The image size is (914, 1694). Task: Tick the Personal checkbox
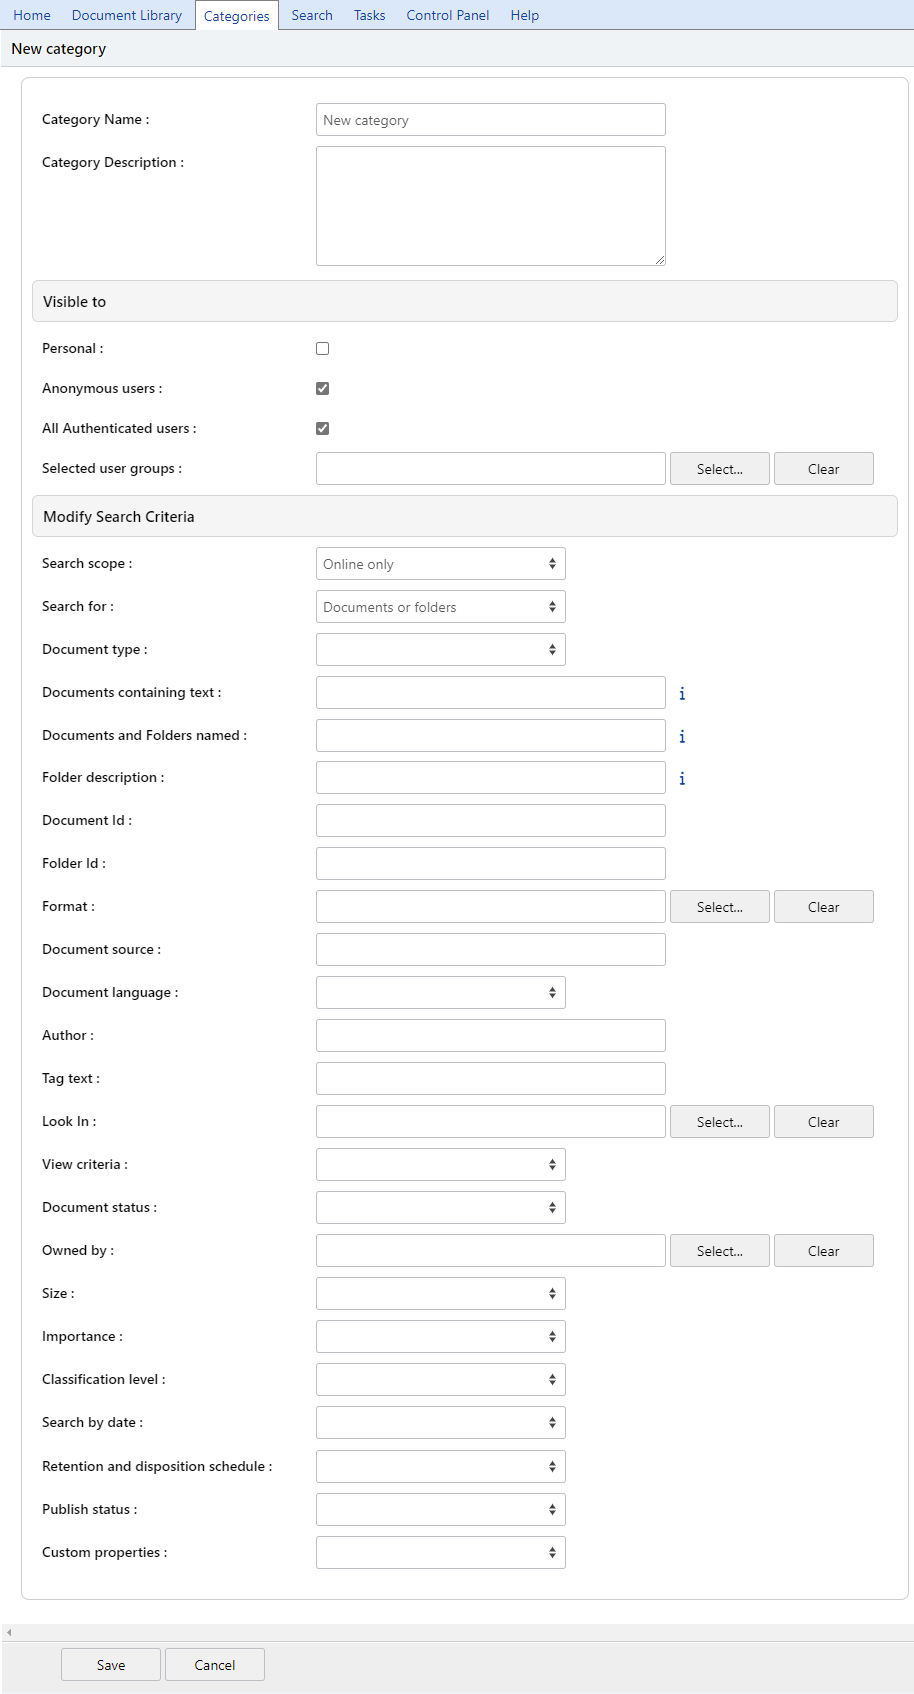coord(322,349)
